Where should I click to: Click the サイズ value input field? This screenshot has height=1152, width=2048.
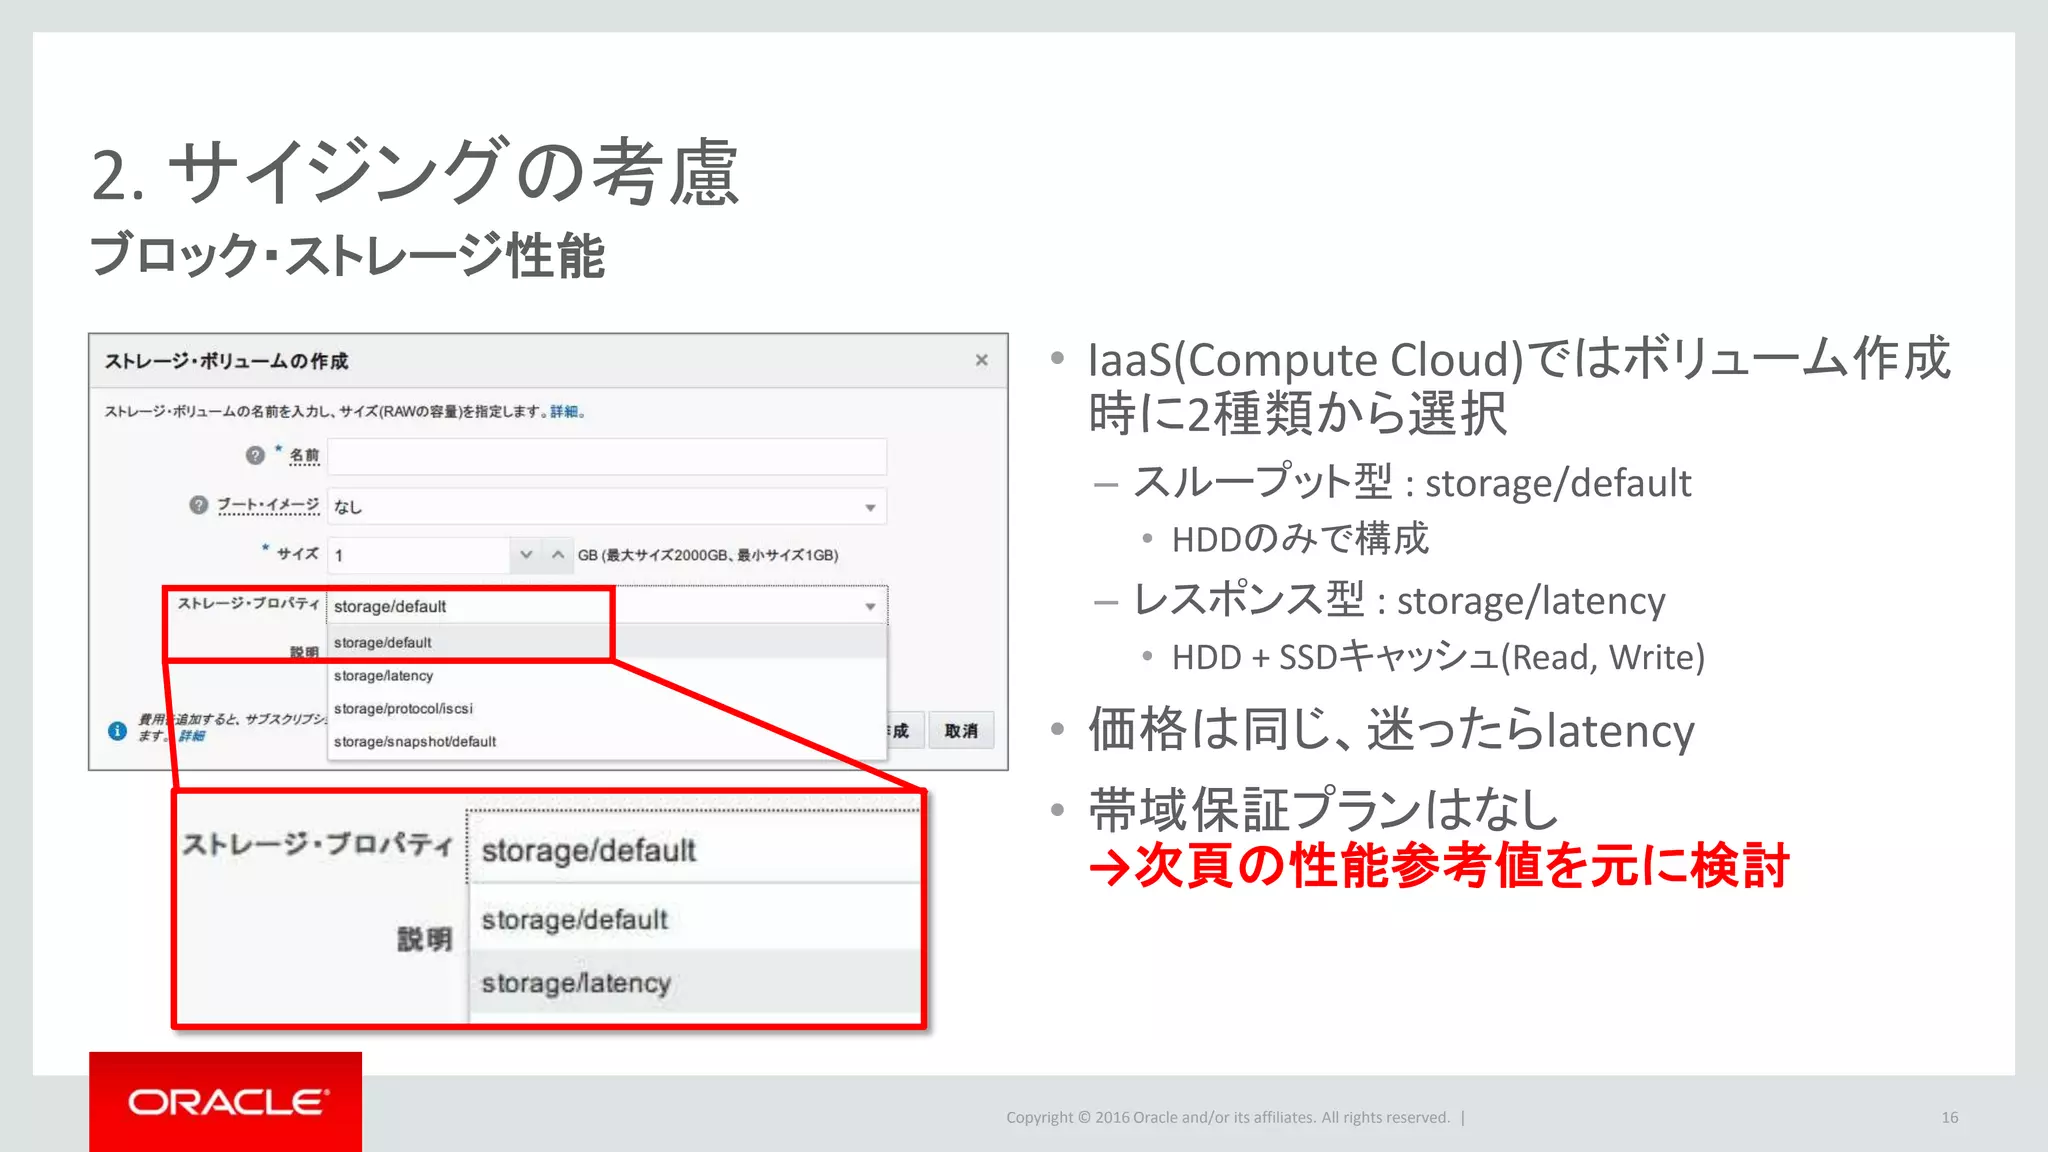(x=419, y=555)
